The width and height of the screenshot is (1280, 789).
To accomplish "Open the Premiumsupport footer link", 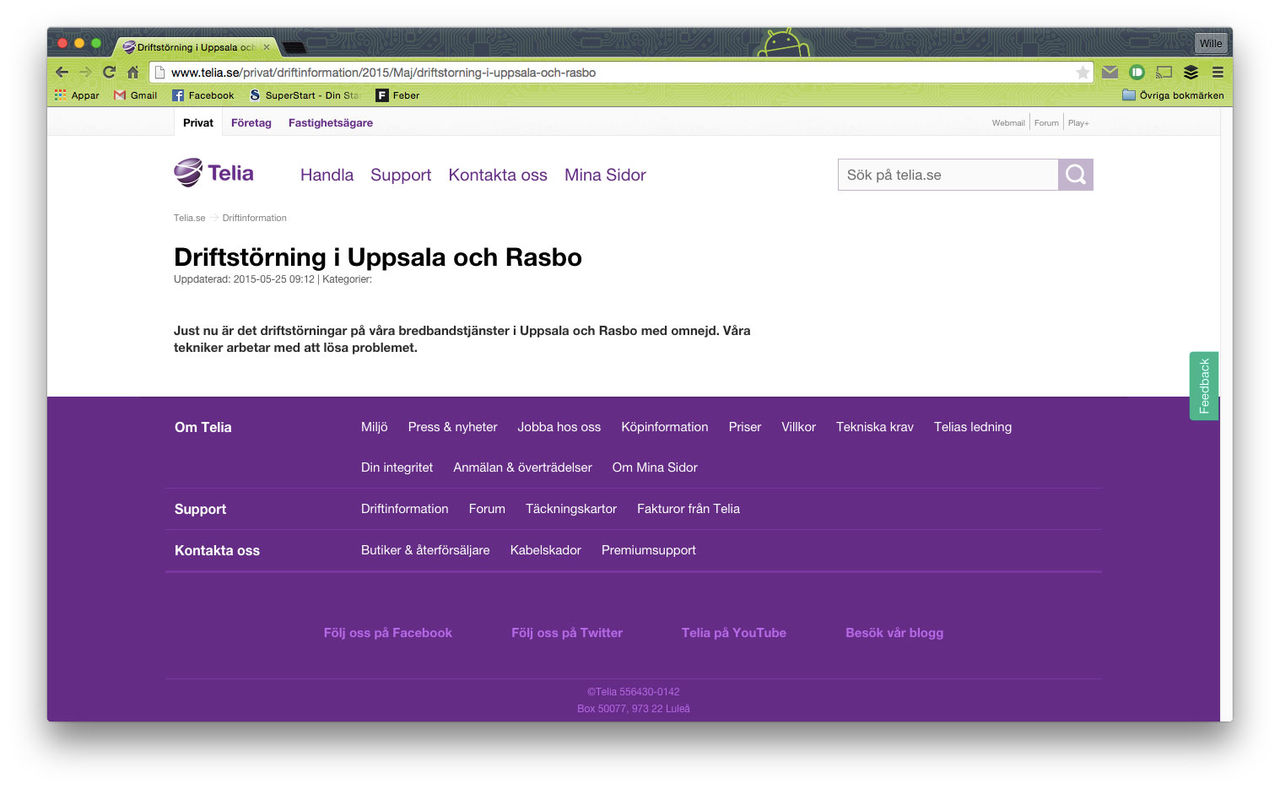I will coord(648,550).
